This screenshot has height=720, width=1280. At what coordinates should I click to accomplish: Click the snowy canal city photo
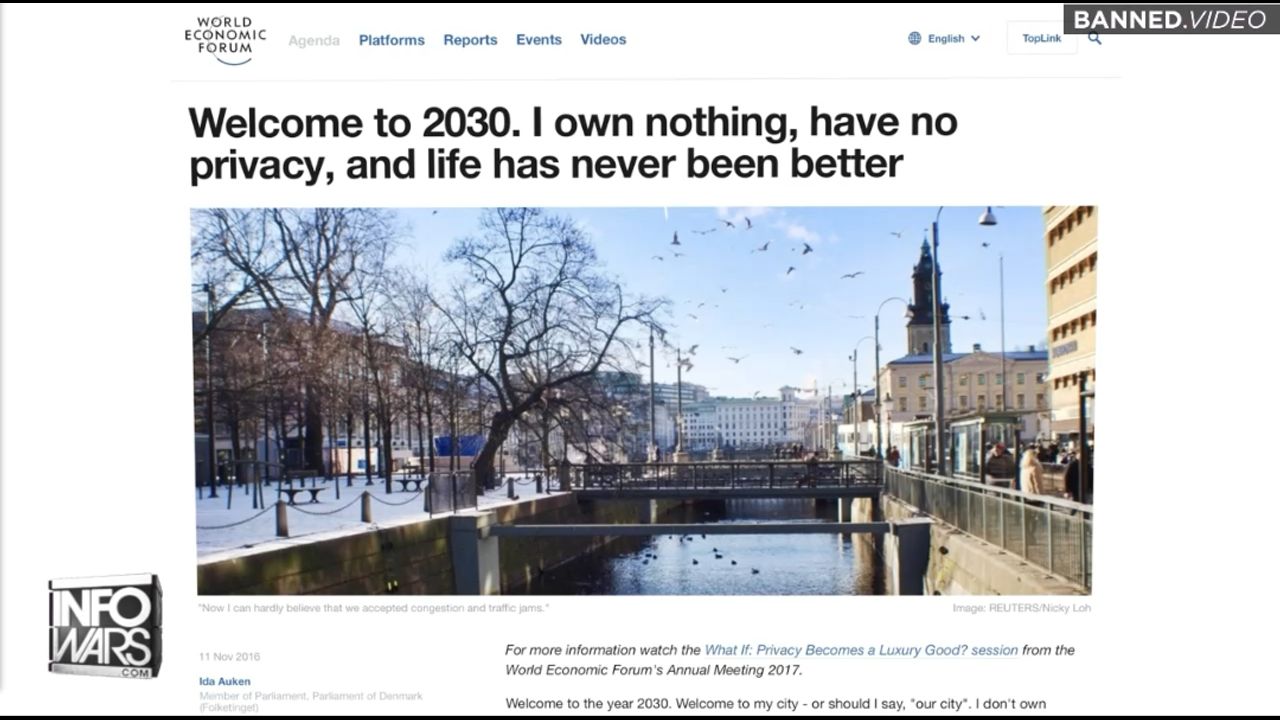643,400
